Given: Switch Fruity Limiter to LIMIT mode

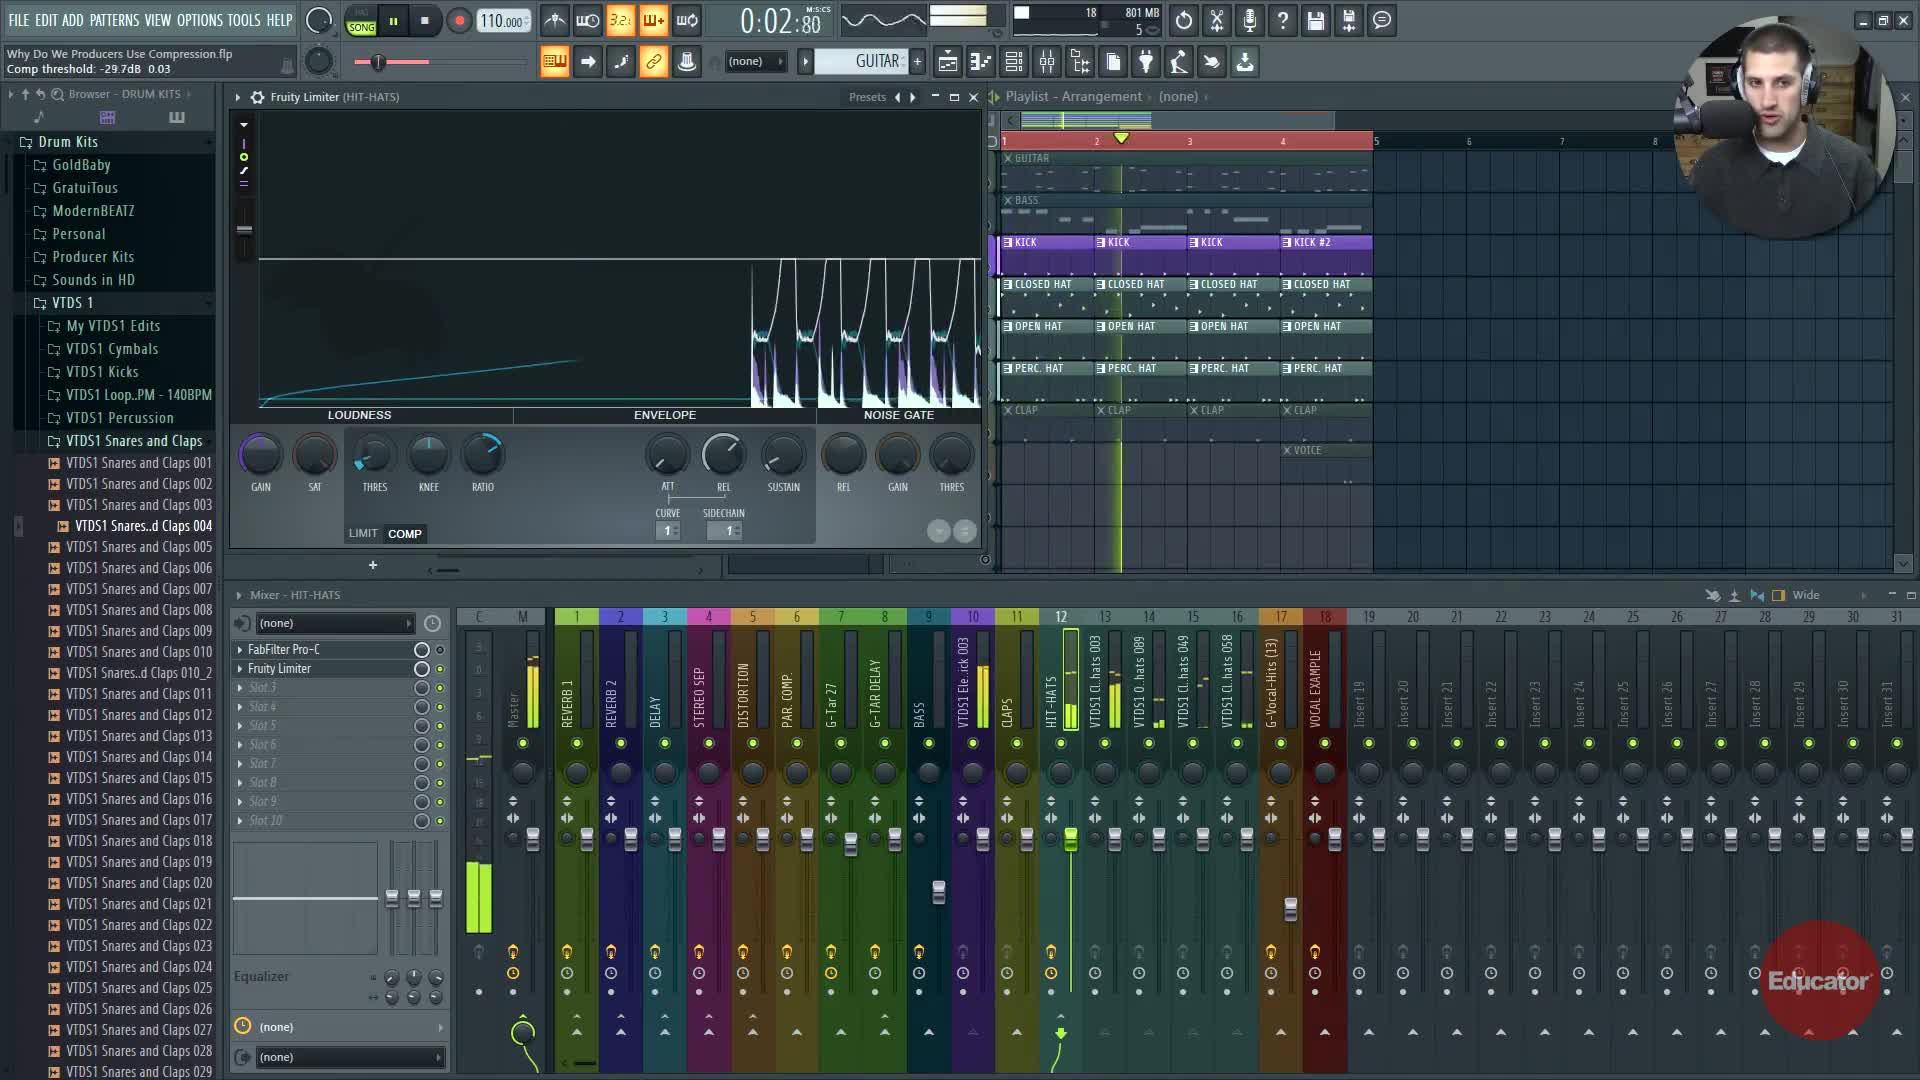Looking at the screenshot, I should click(362, 533).
